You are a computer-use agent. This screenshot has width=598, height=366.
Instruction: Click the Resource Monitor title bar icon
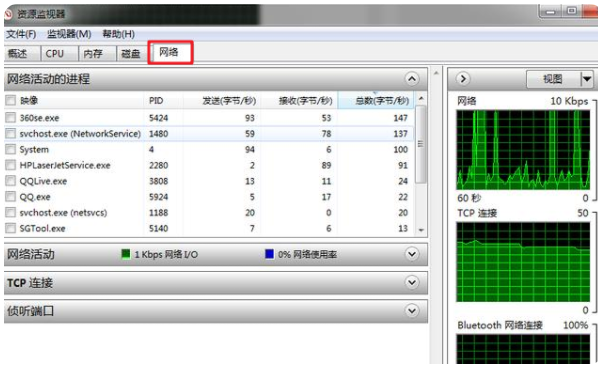tap(8, 14)
